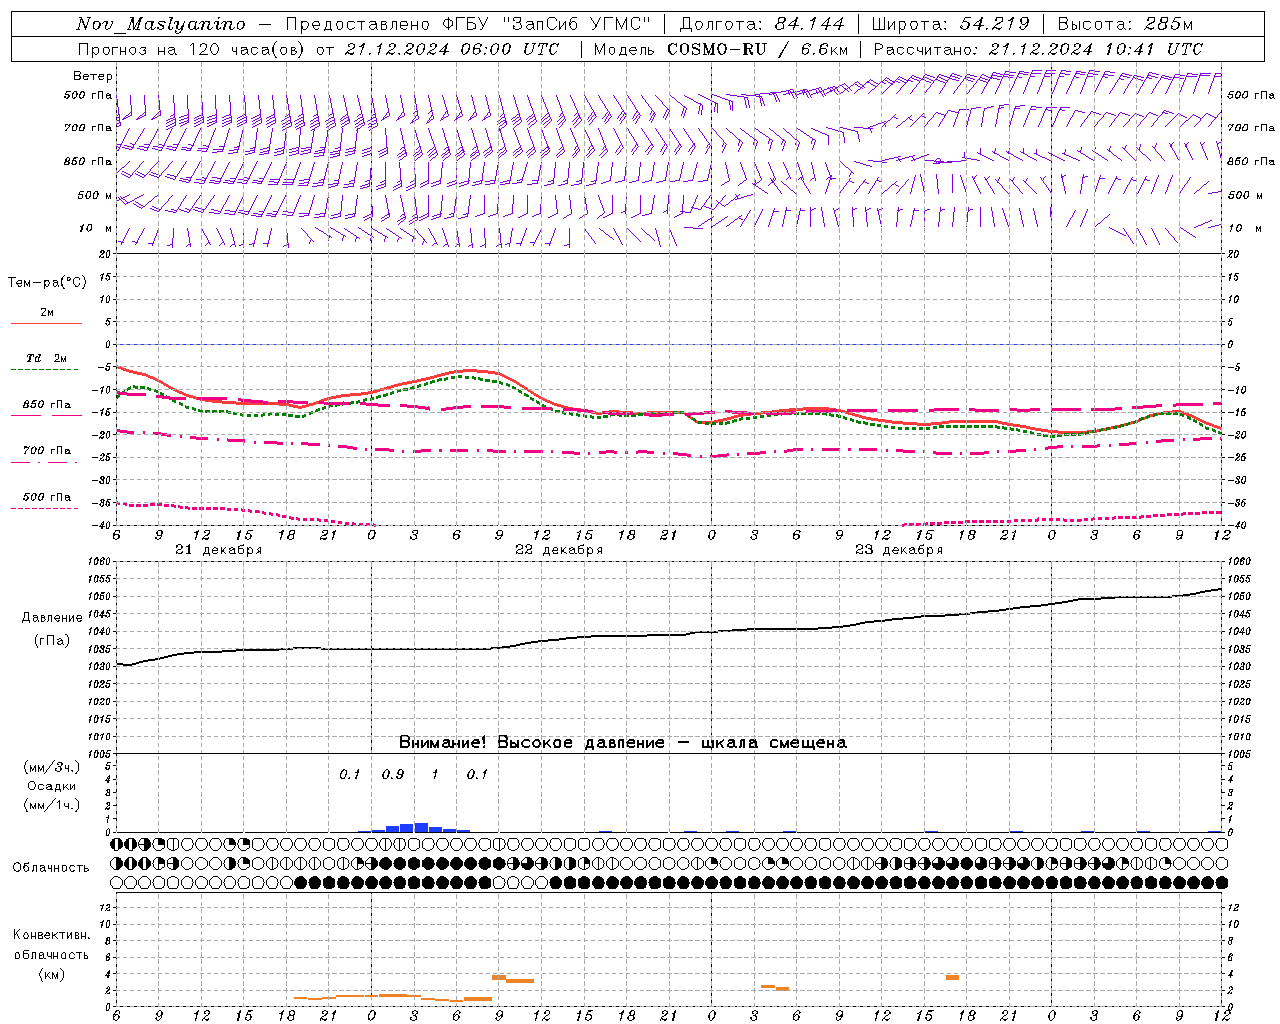Click the Высота: 285м elevation value
Viewport: 1280px width, 1024px height.
(x=1124, y=24)
